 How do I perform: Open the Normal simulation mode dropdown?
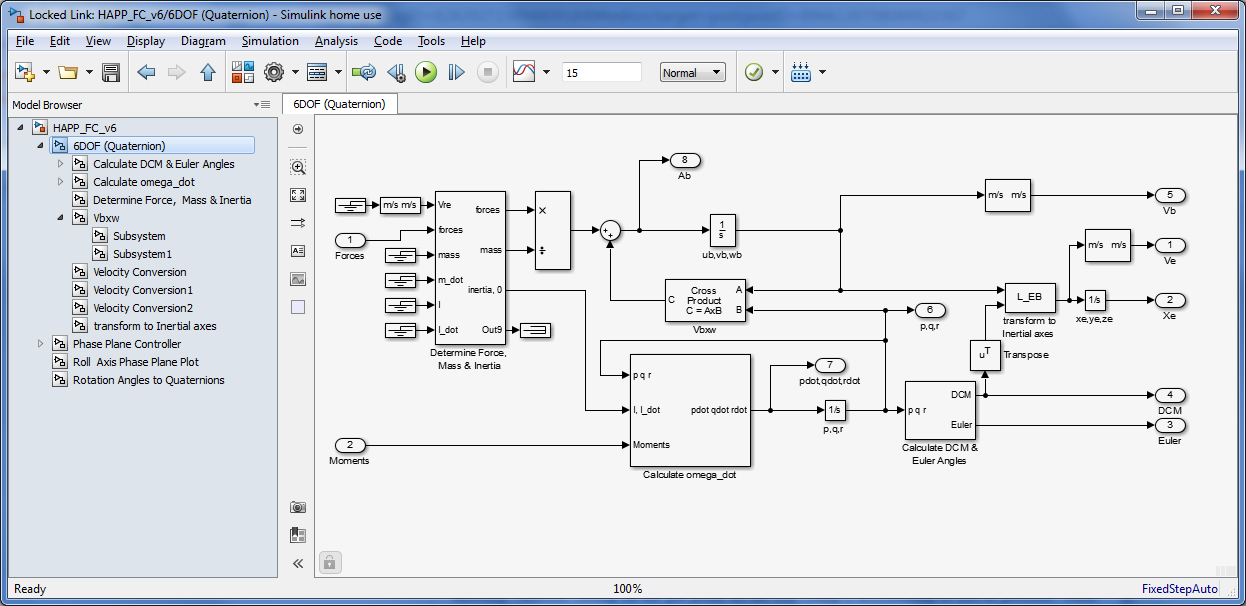tap(693, 72)
